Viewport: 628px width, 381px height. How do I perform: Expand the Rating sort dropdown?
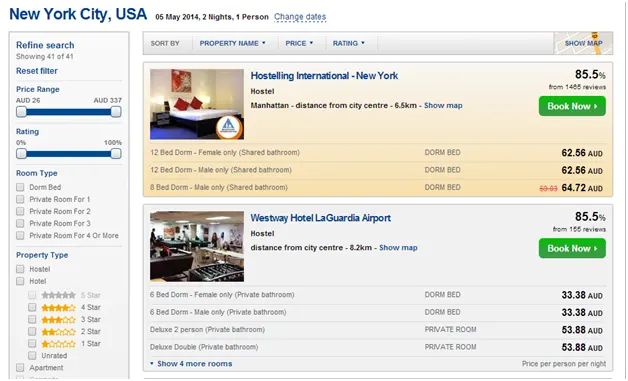pyautogui.click(x=349, y=43)
